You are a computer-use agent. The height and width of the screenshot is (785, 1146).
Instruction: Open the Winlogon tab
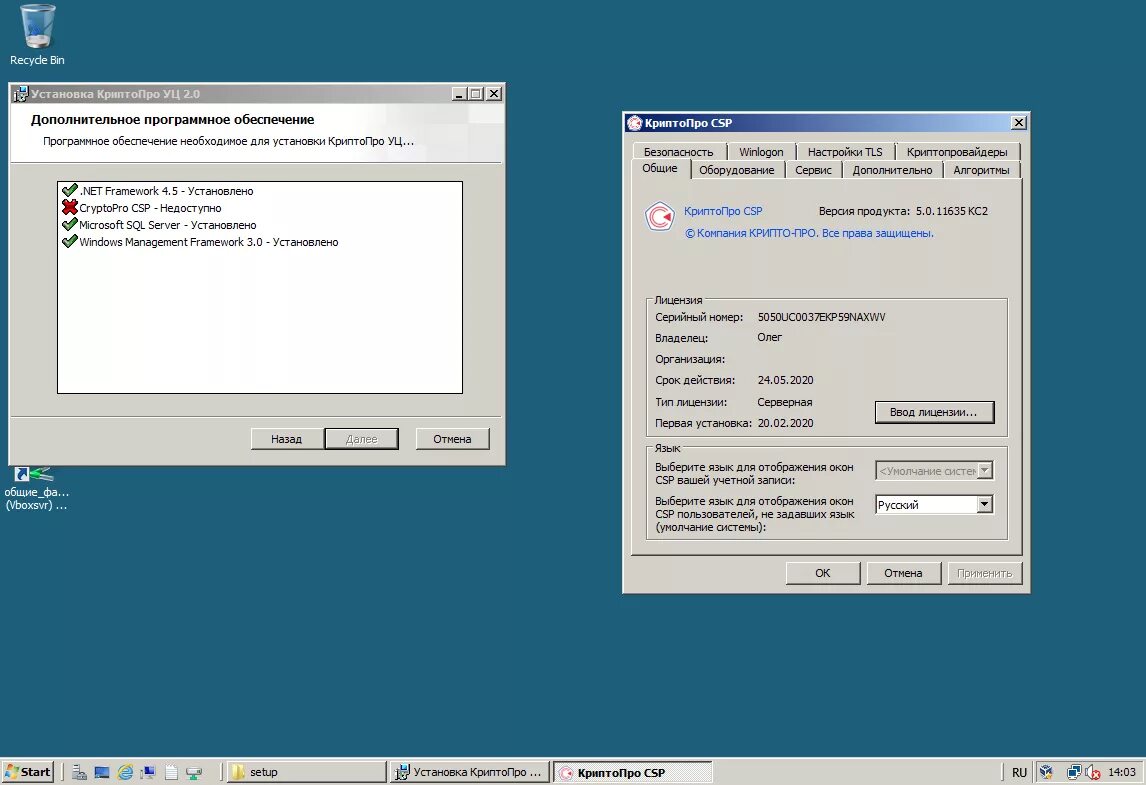[x=761, y=151]
